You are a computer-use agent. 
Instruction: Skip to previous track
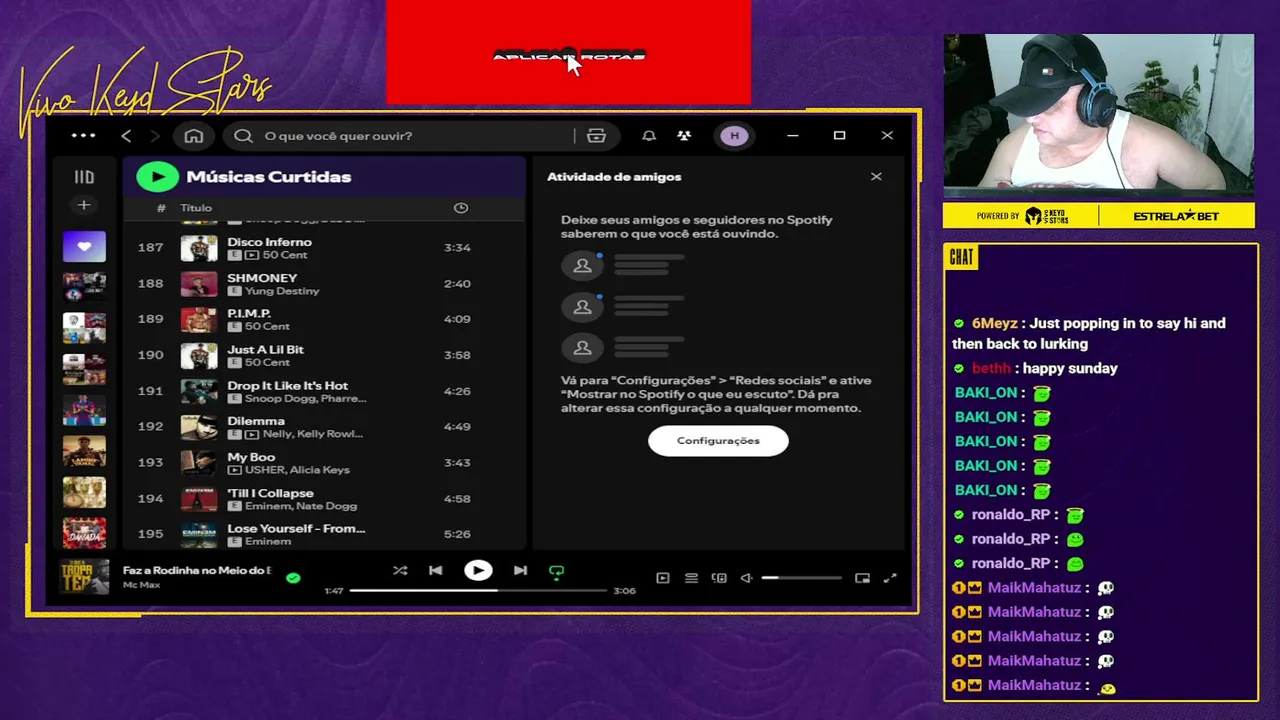point(435,571)
